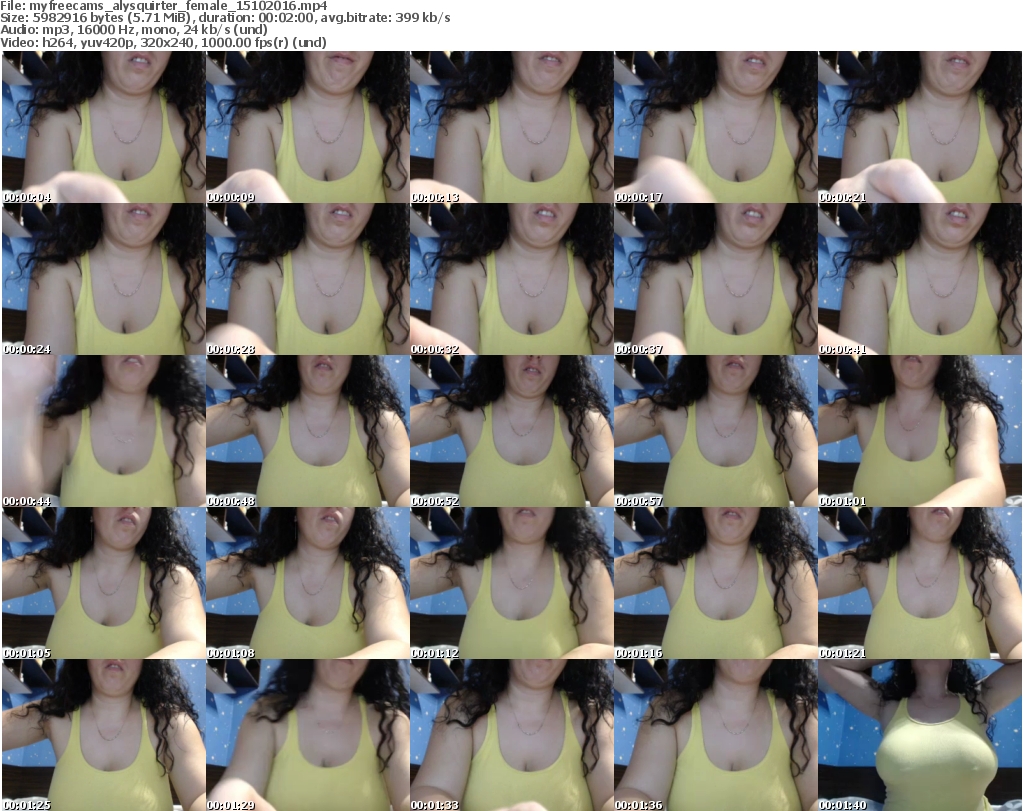Viewport: 1024px width, 811px height.
Task: Open the frame at timestamp 00:00:13
Action: point(511,127)
